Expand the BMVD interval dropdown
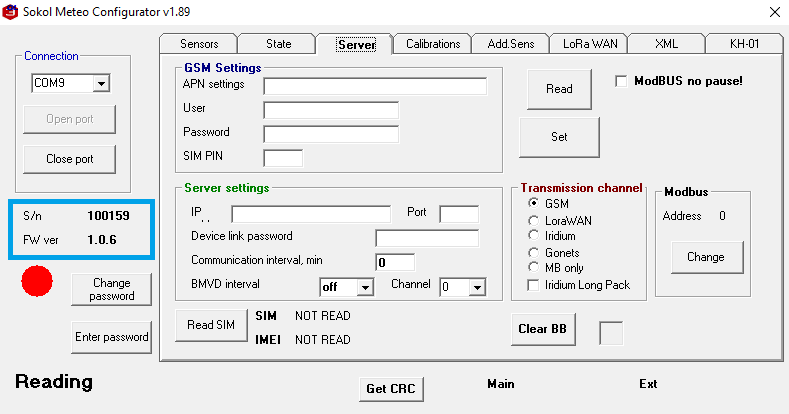This screenshot has height=414, width=789. click(365, 287)
